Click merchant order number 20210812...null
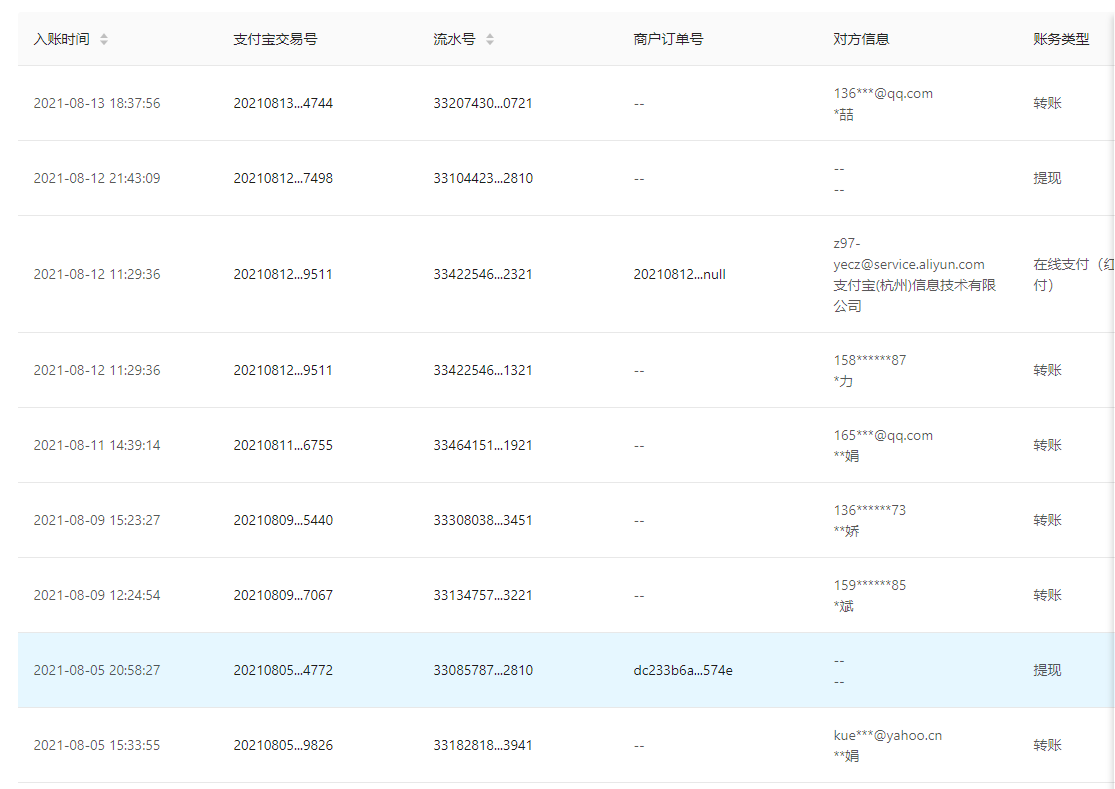This screenshot has width=1115, height=789. tap(680, 274)
